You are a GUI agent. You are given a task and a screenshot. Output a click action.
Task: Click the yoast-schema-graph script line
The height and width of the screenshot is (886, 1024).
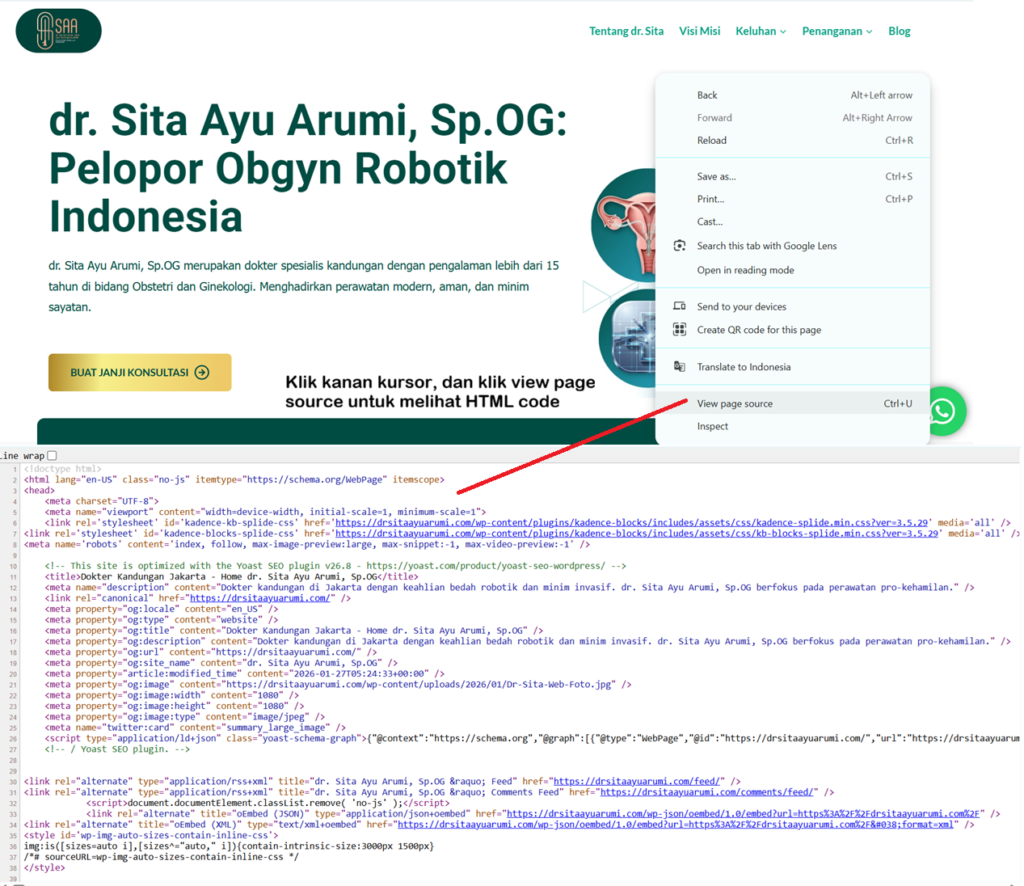pos(532,738)
